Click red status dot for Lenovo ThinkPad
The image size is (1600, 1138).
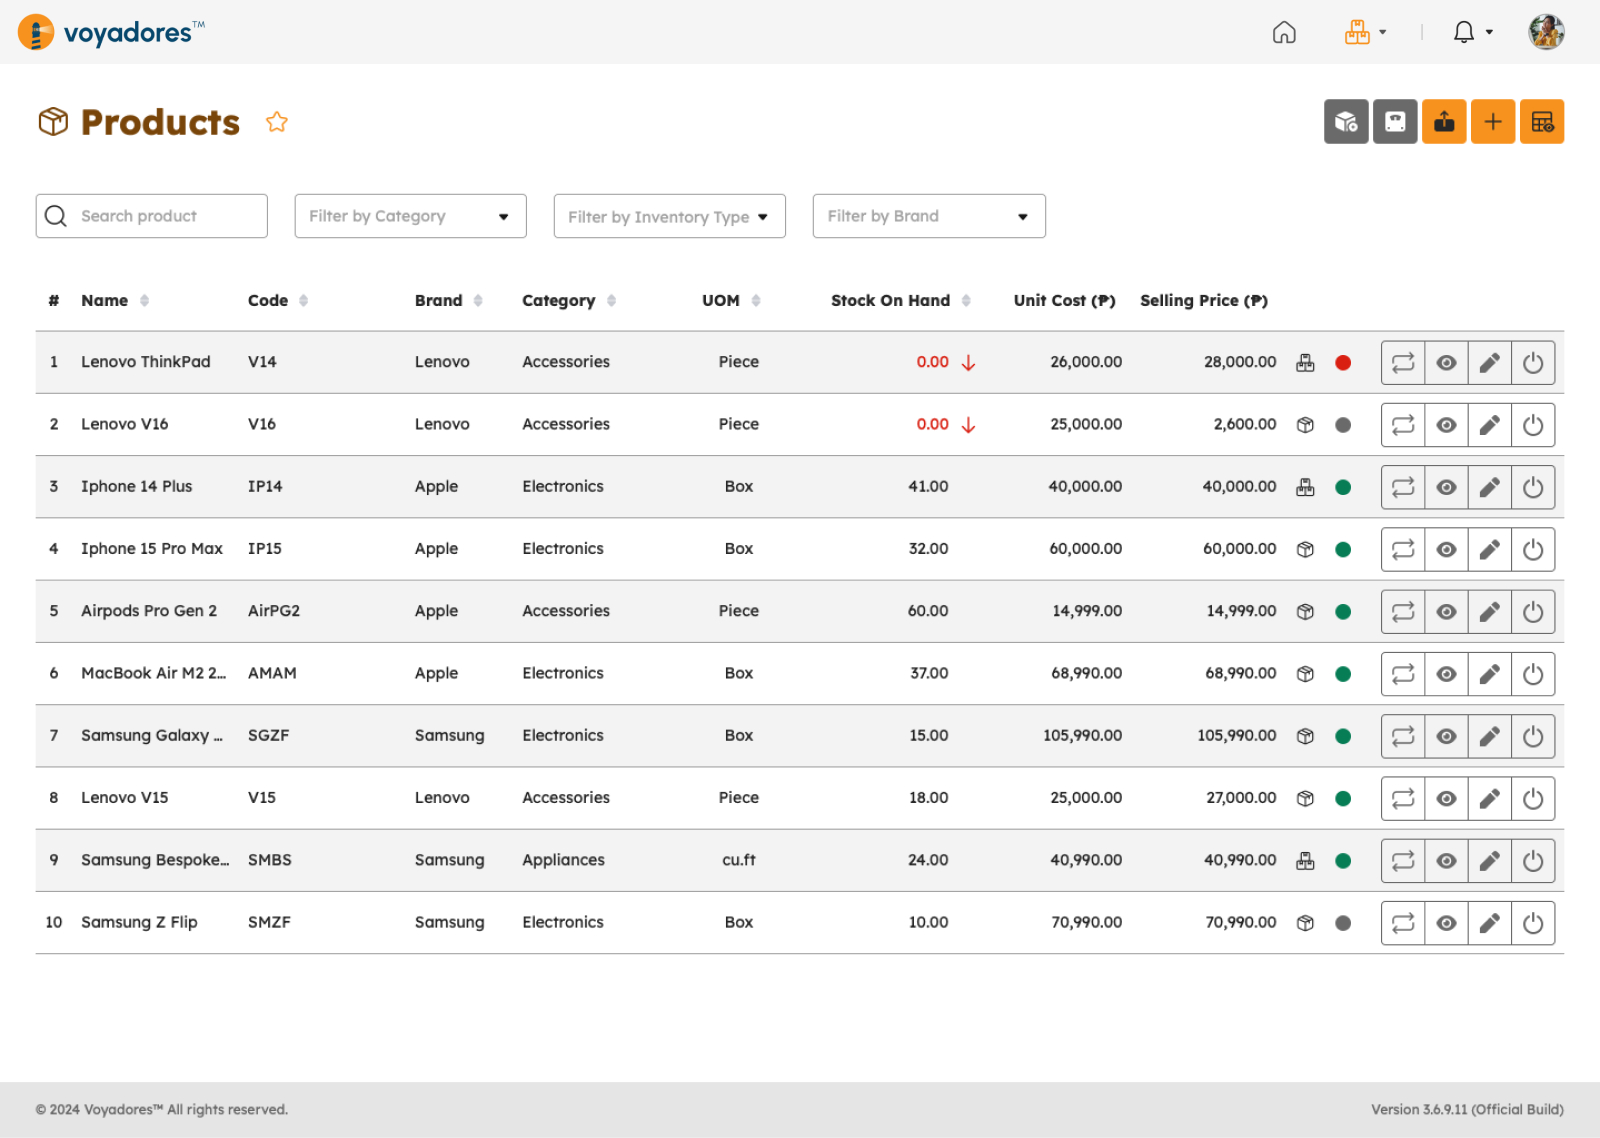[x=1343, y=363]
